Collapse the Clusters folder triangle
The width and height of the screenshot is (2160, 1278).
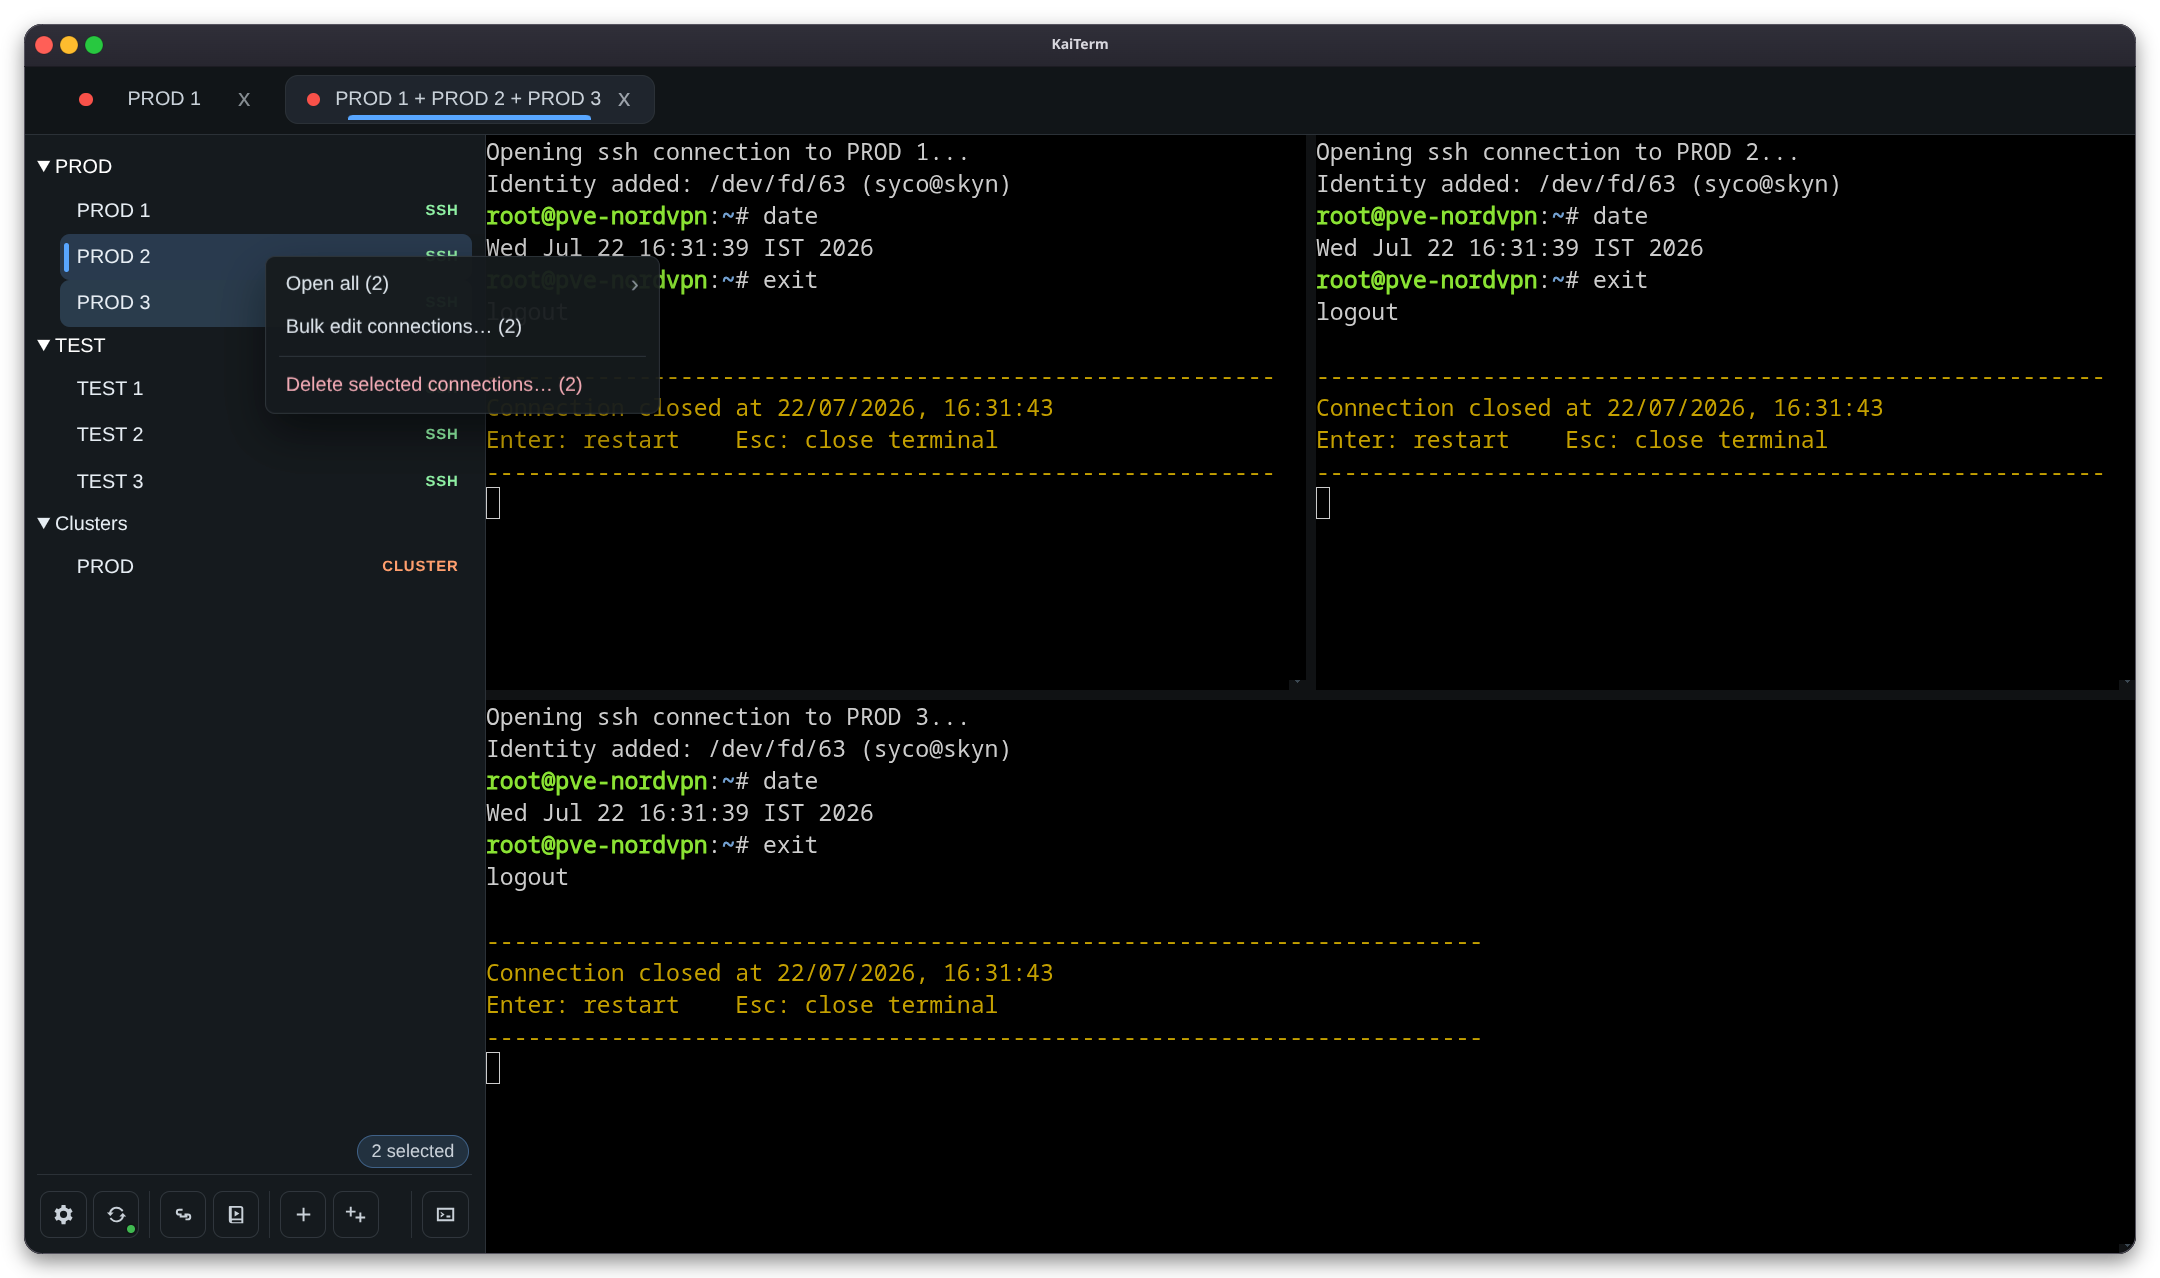[x=44, y=523]
